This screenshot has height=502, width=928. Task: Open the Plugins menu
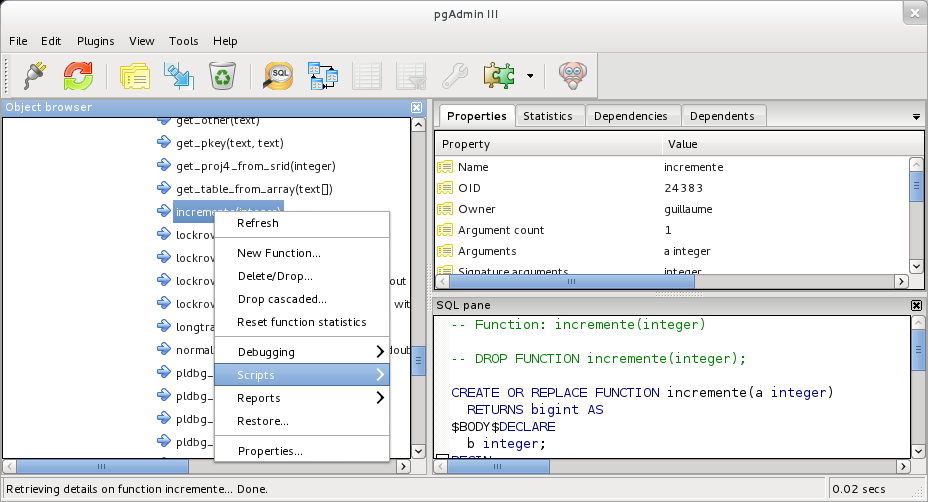(x=95, y=41)
